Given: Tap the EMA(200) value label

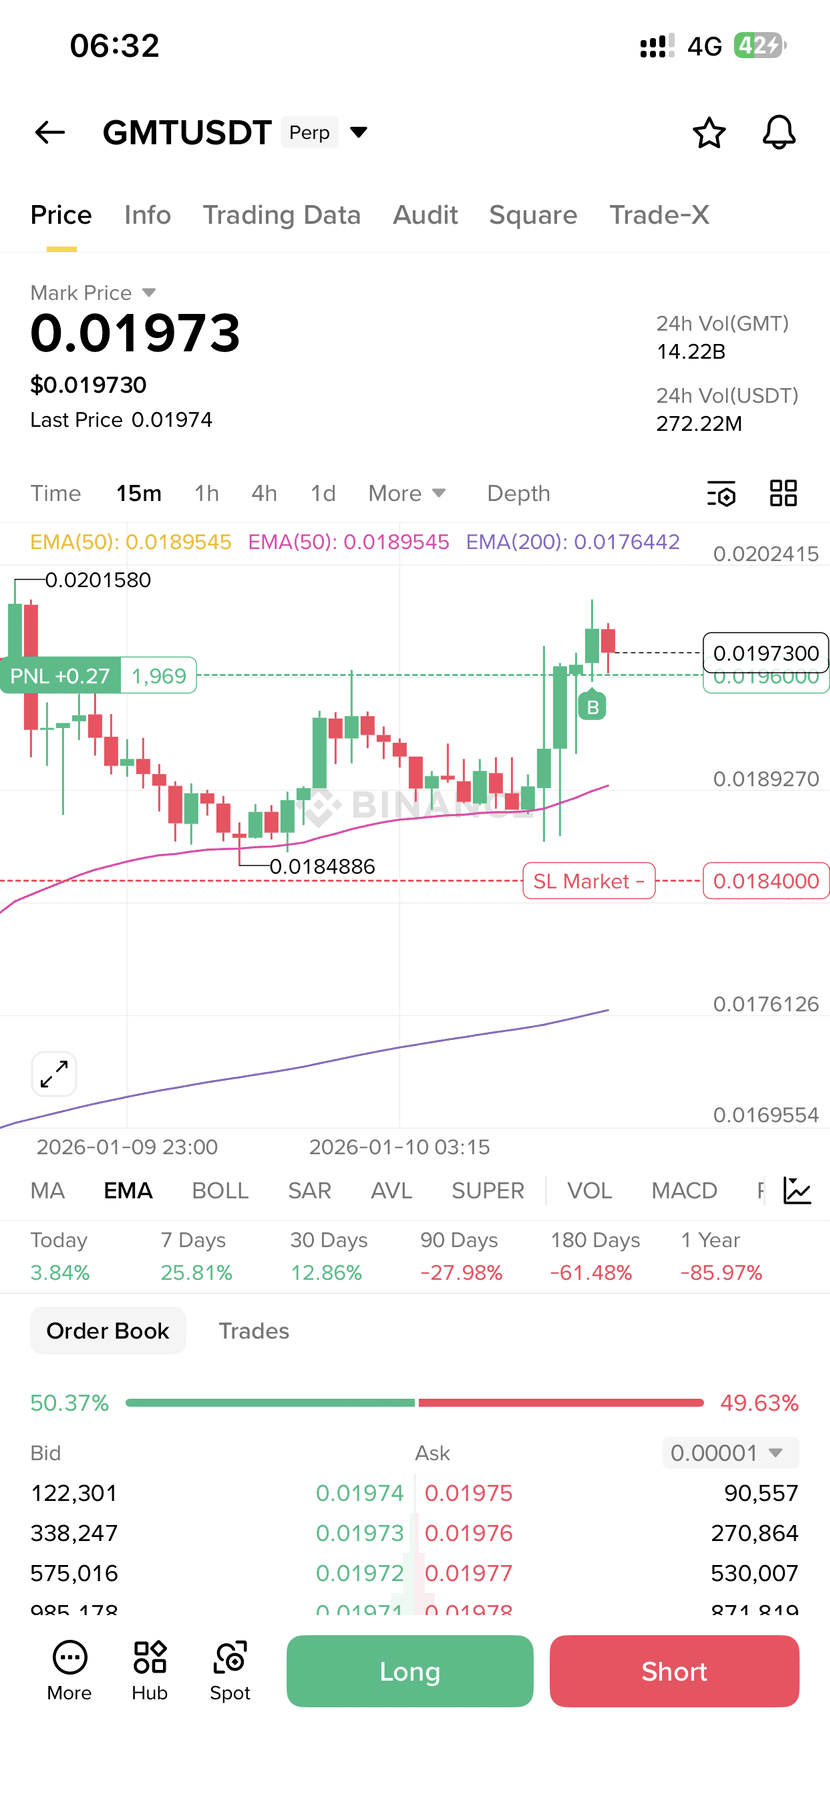Looking at the screenshot, I should [x=573, y=542].
